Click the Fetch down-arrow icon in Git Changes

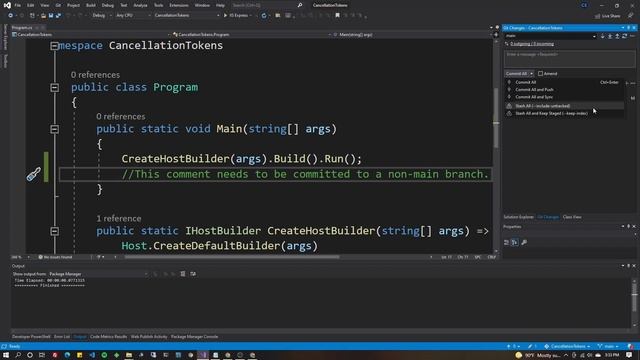point(602,36)
